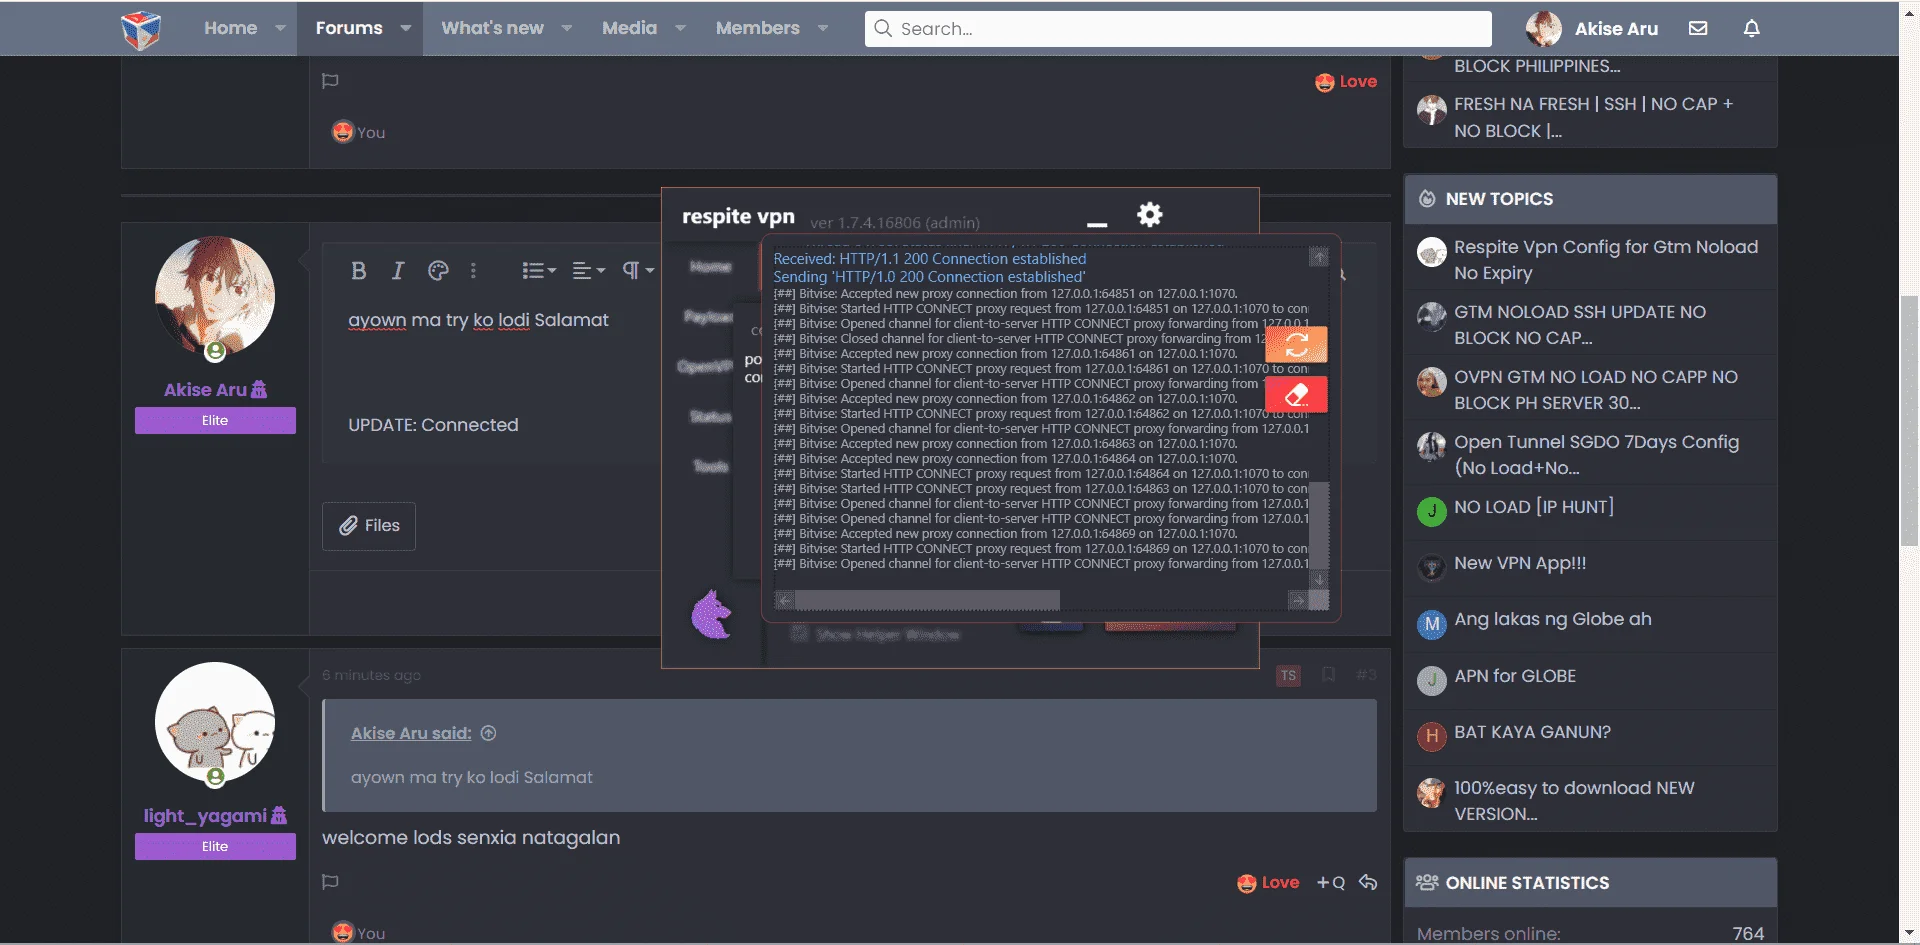Open the inbox envelope icon
This screenshot has height=945, width=1920.
click(x=1698, y=28)
